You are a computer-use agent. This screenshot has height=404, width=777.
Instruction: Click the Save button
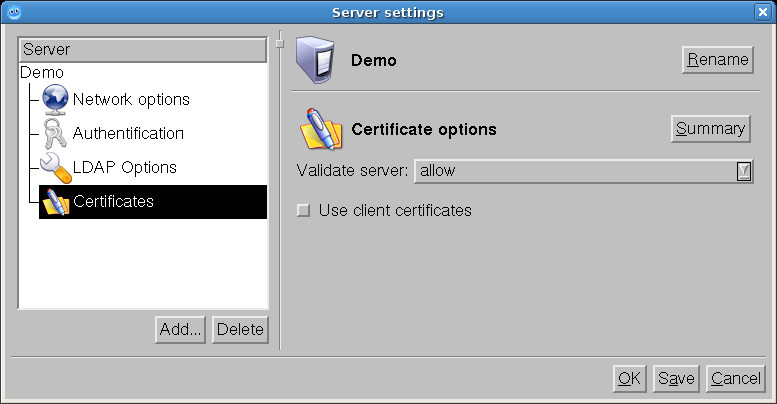coord(676,379)
